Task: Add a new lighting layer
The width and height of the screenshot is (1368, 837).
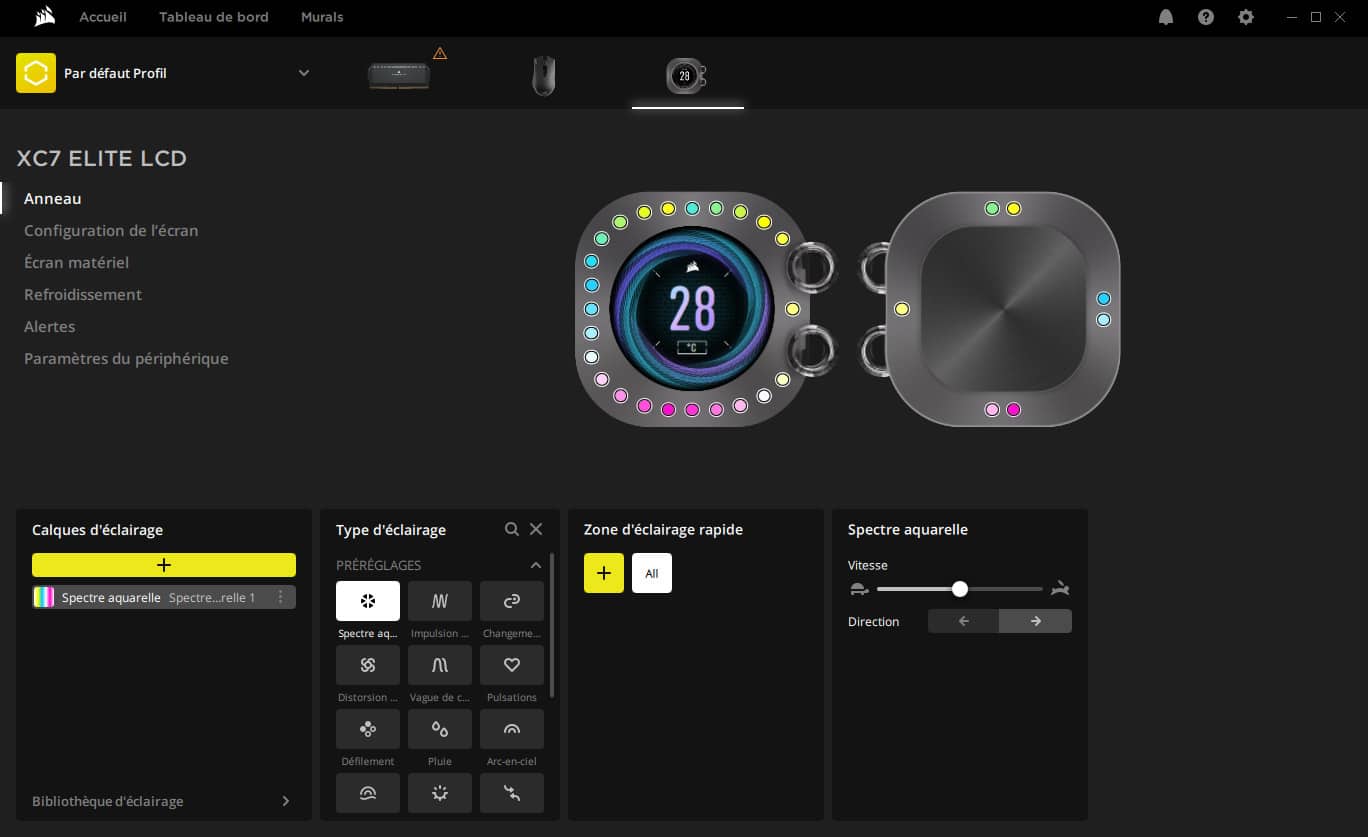Action: (x=164, y=565)
